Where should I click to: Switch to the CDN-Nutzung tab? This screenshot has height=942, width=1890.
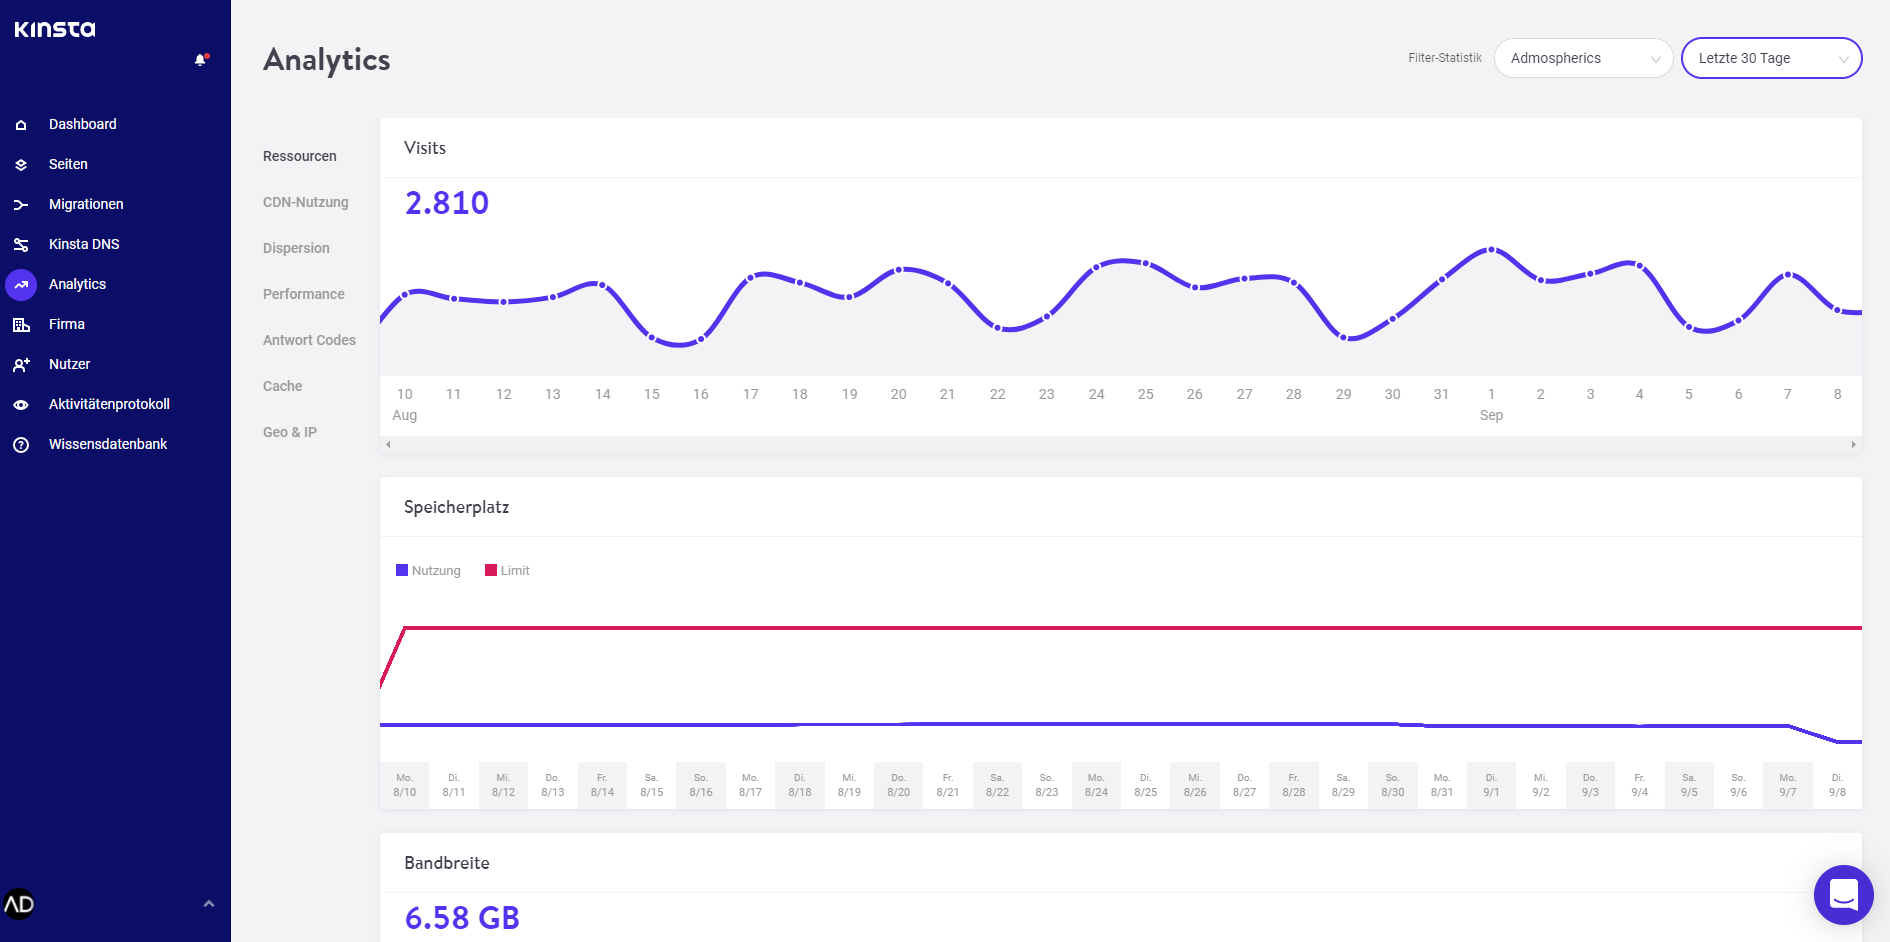tap(305, 202)
